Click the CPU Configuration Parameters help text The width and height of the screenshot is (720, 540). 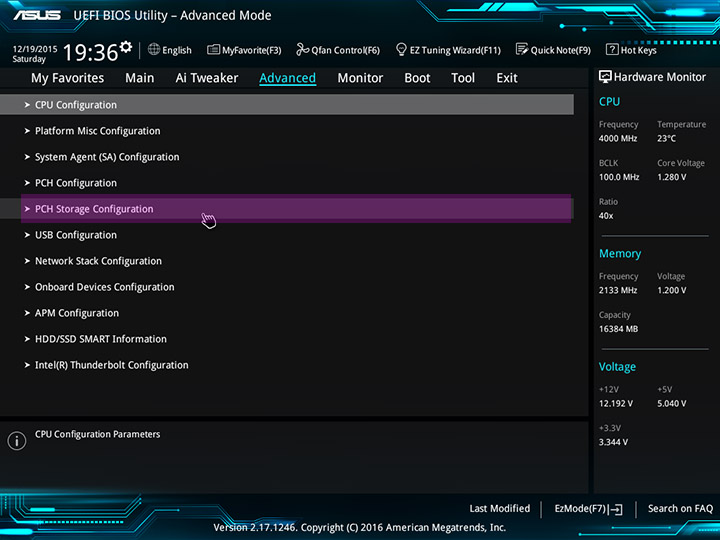pyautogui.click(x=97, y=434)
